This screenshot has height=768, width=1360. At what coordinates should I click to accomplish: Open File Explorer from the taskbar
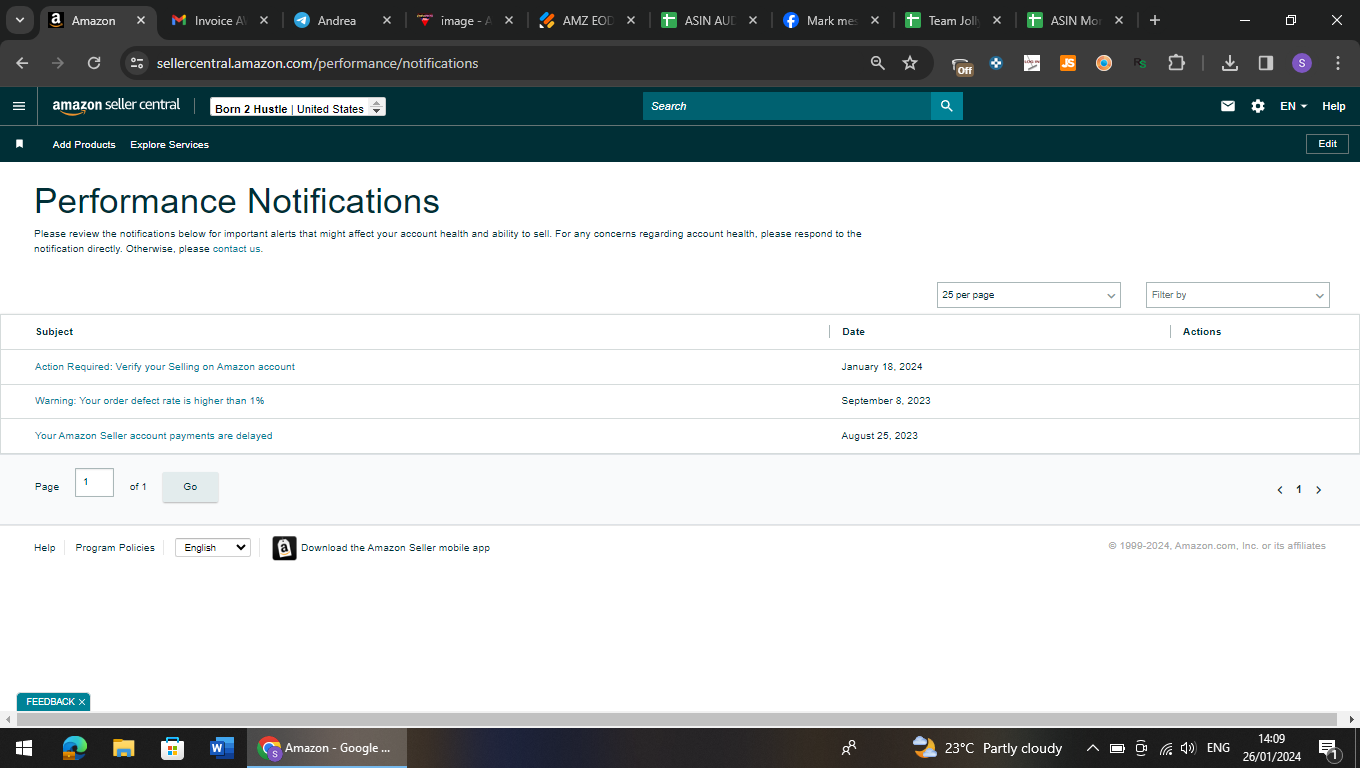coord(123,748)
